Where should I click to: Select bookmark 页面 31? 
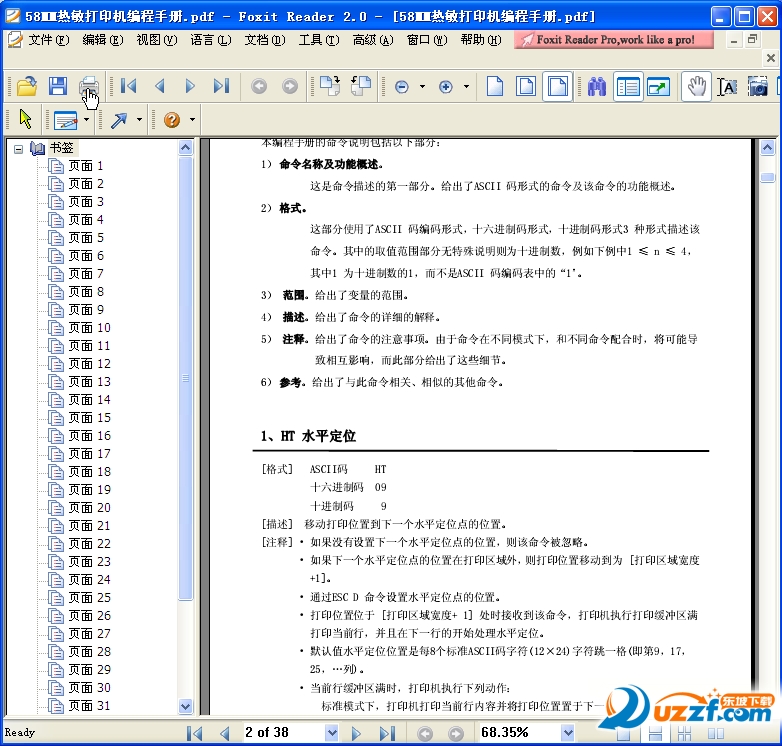(89, 706)
